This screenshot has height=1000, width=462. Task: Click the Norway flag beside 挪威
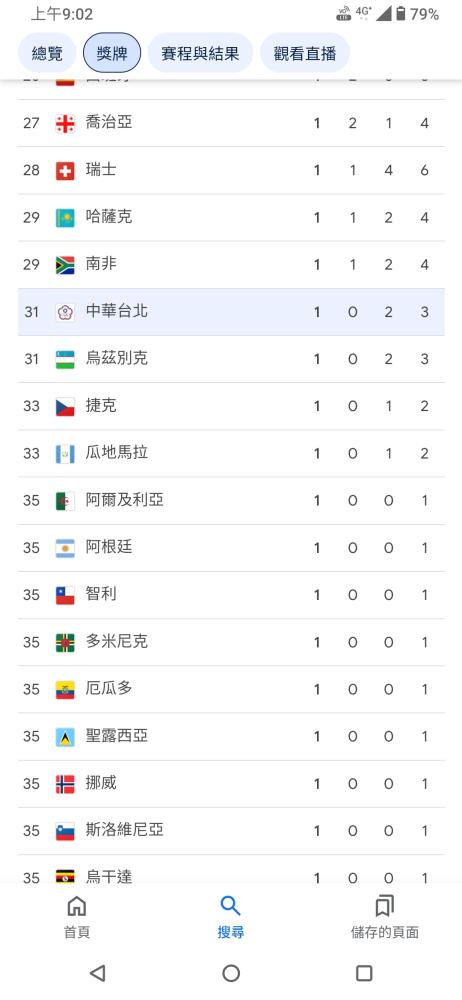coord(65,784)
